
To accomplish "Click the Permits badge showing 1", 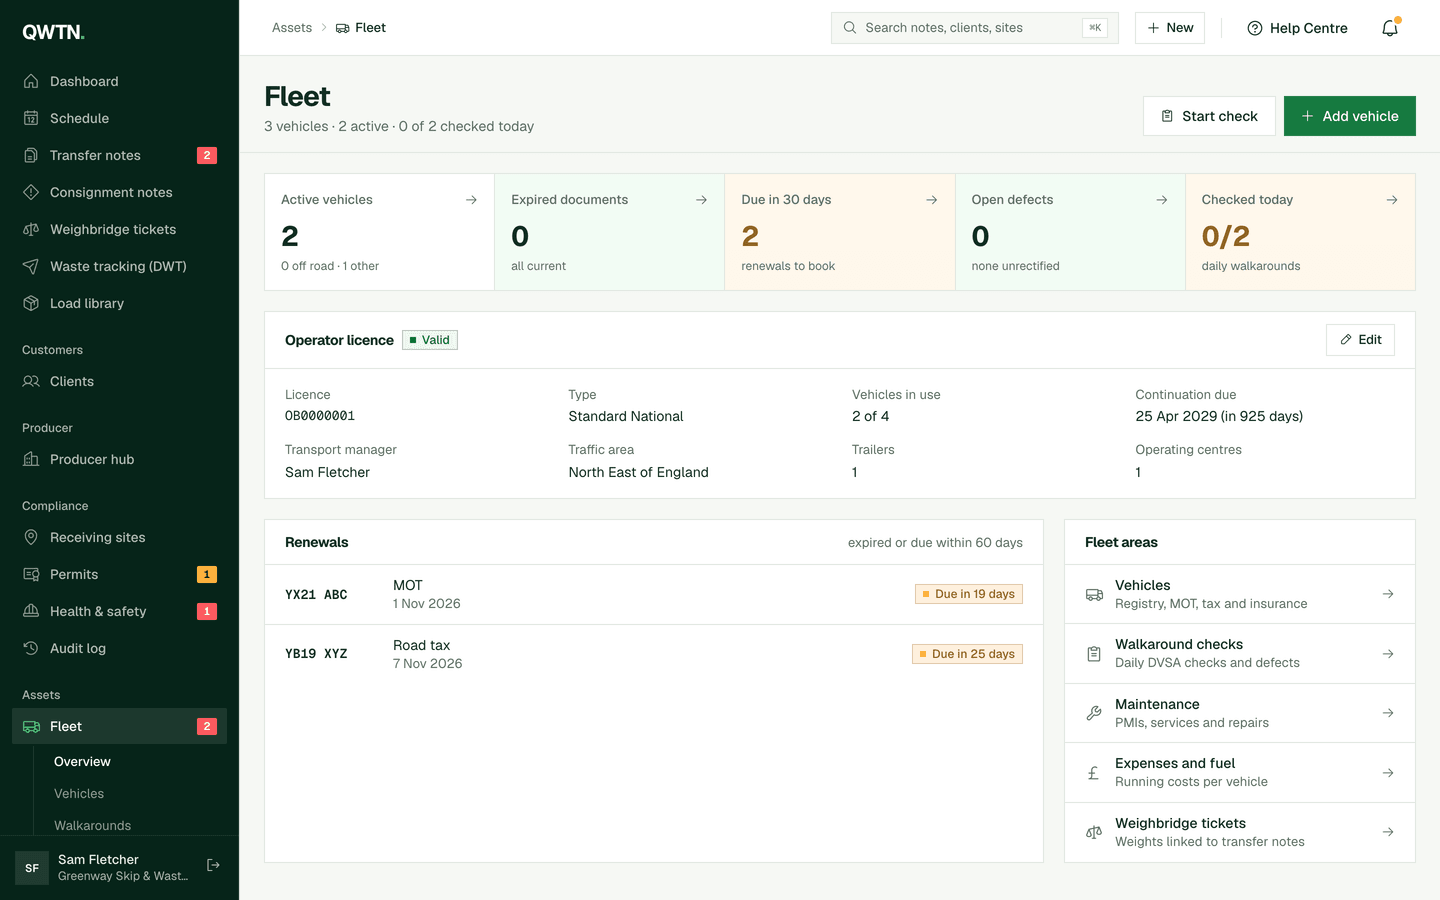I will pos(207,574).
